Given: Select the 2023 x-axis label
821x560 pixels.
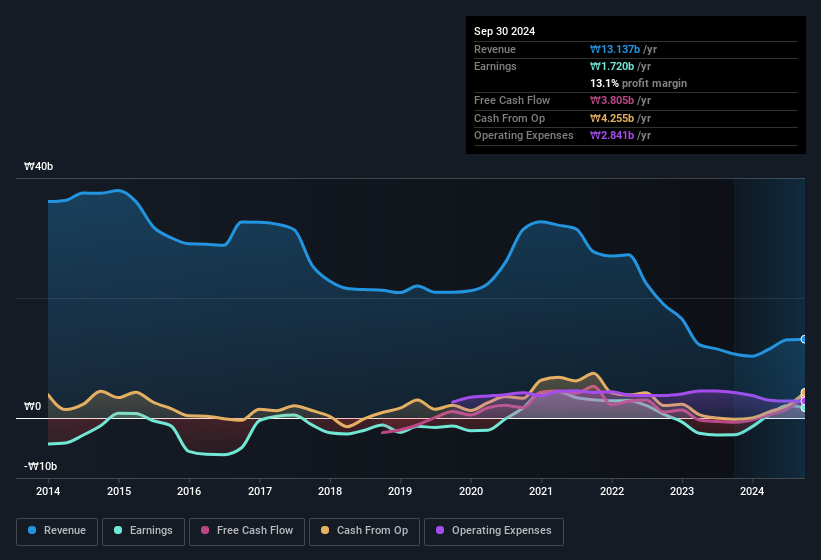Looking at the screenshot, I should (682, 491).
